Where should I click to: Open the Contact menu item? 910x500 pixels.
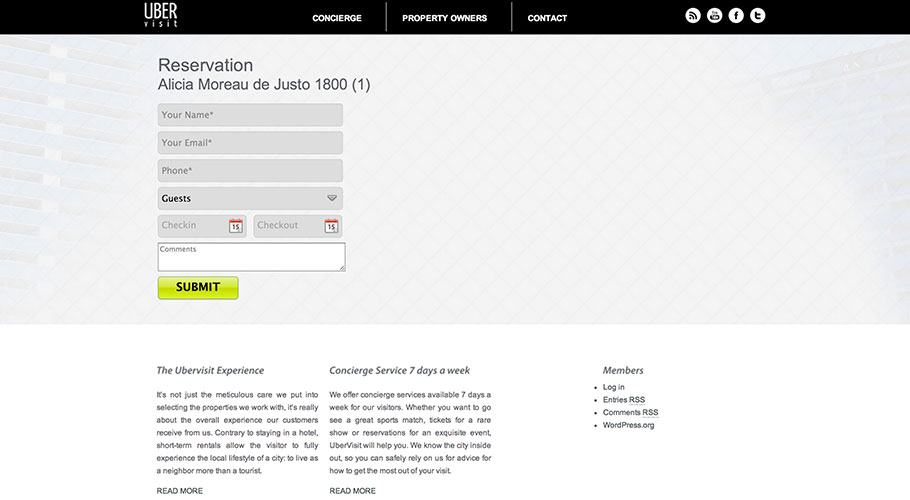(x=547, y=18)
